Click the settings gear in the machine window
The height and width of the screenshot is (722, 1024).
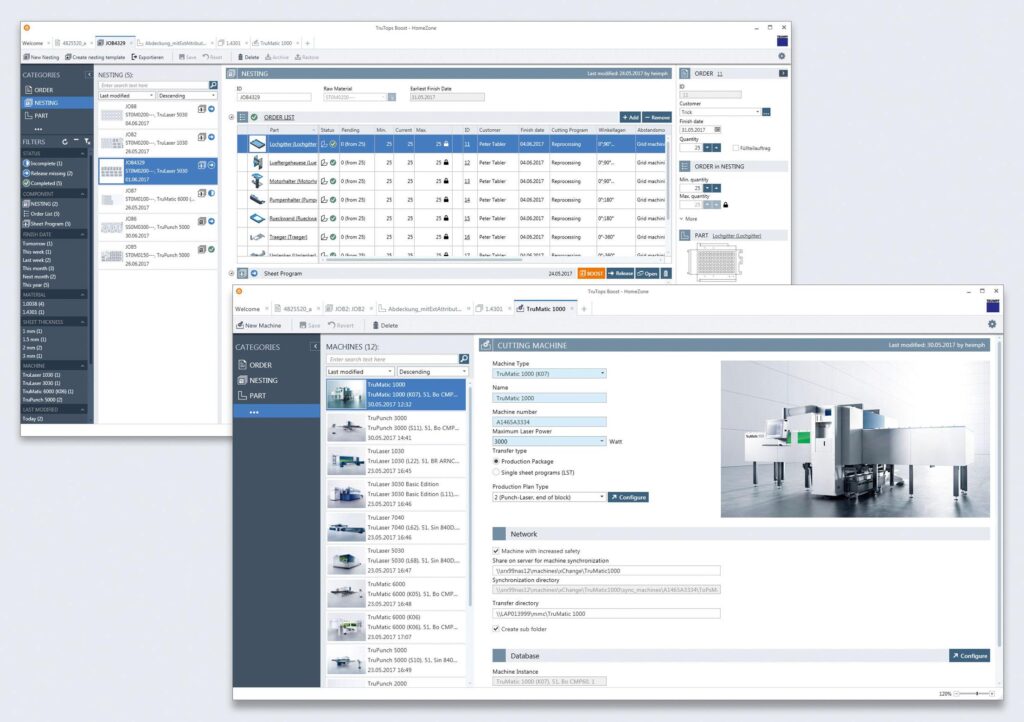click(x=991, y=325)
